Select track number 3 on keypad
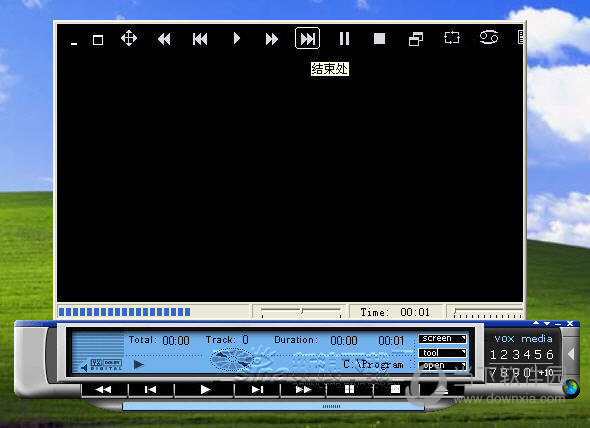Viewport: 590px width, 428px height. point(516,355)
